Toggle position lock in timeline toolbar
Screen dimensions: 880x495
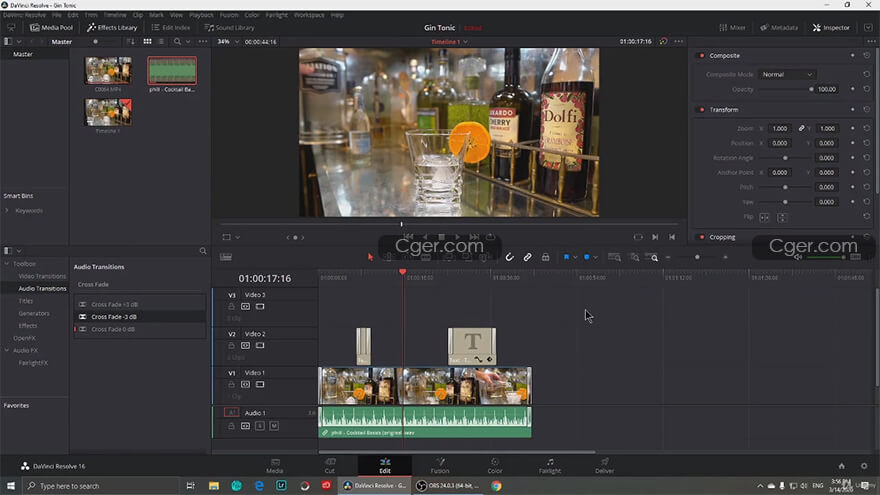(x=546, y=257)
